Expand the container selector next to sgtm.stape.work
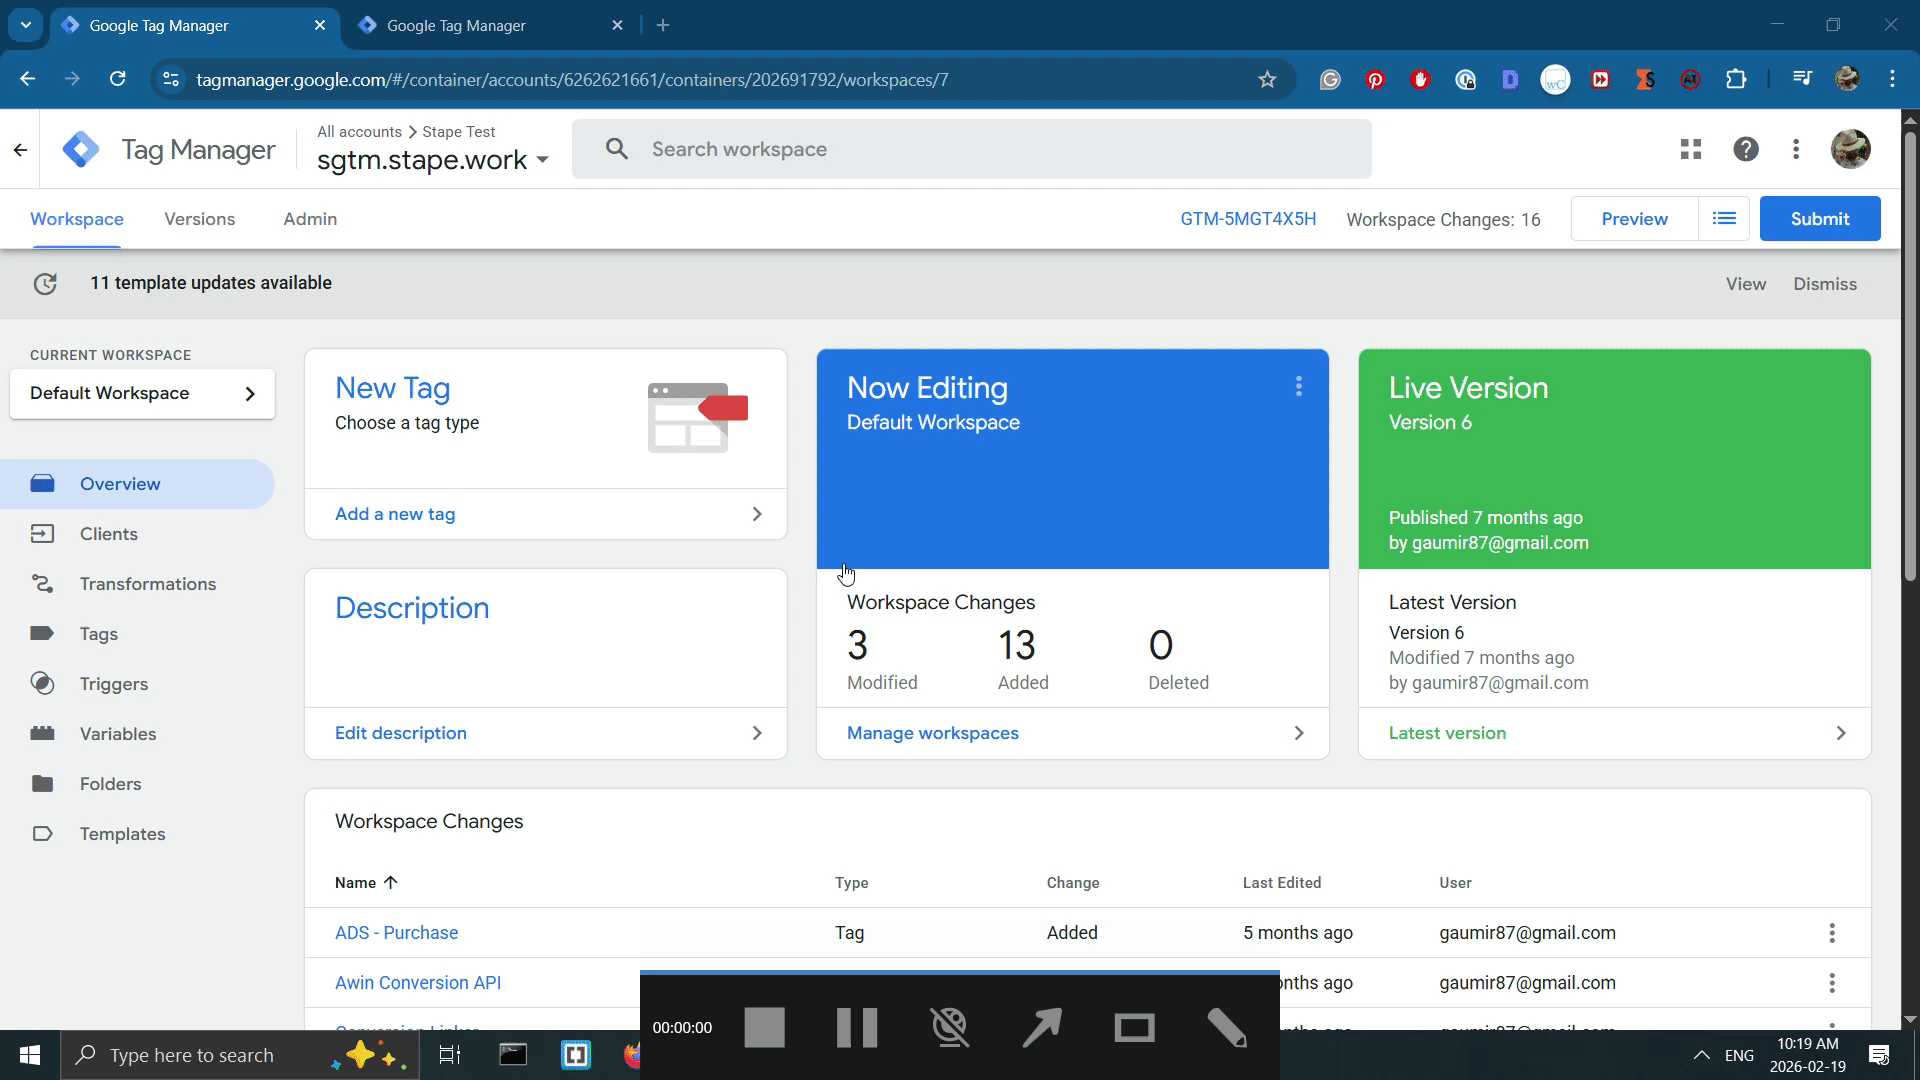This screenshot has width=1920, height=1080. click(x=544, y=160)
